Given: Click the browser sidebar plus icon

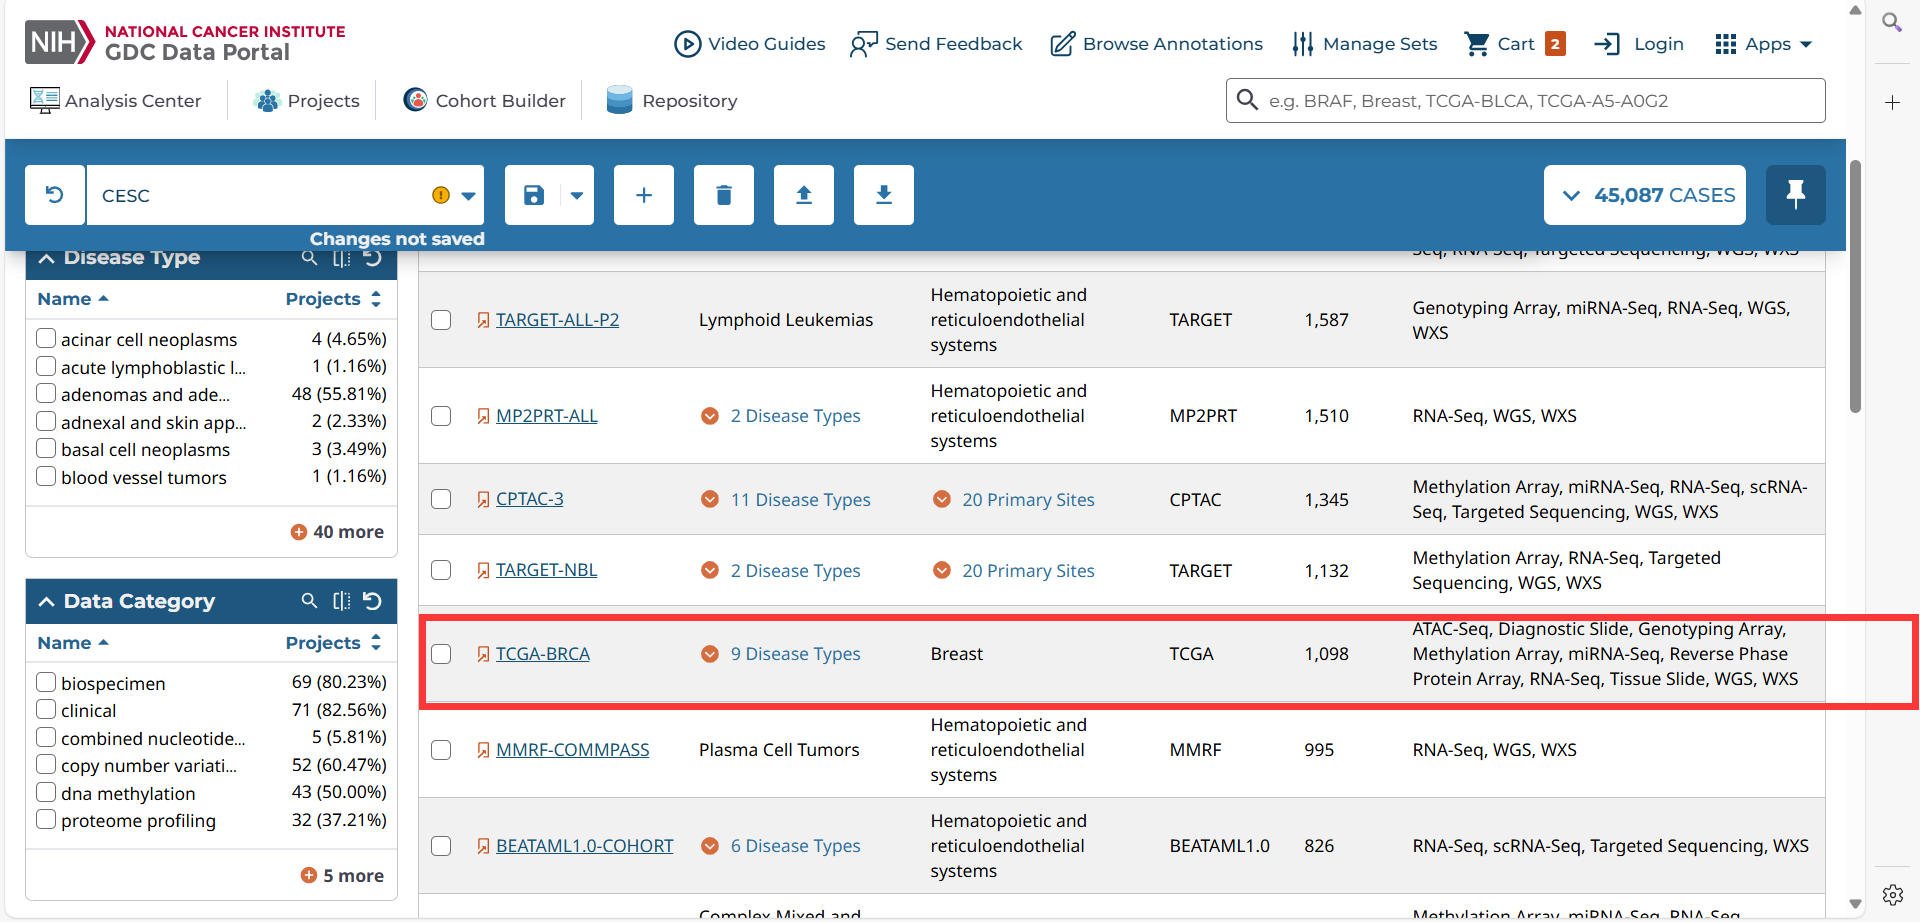Looking at the screenshot, I should (1892, 102).
